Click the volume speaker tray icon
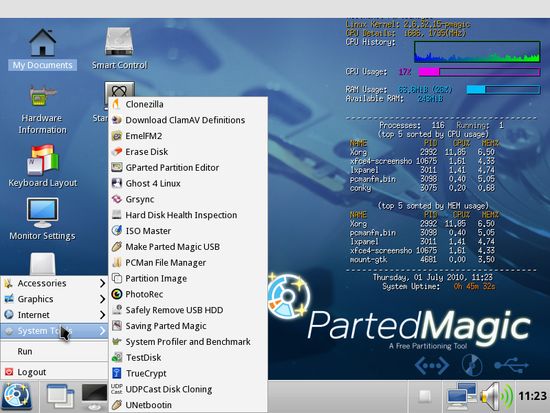This screenshot has width=550, height=413. point(496,397)
